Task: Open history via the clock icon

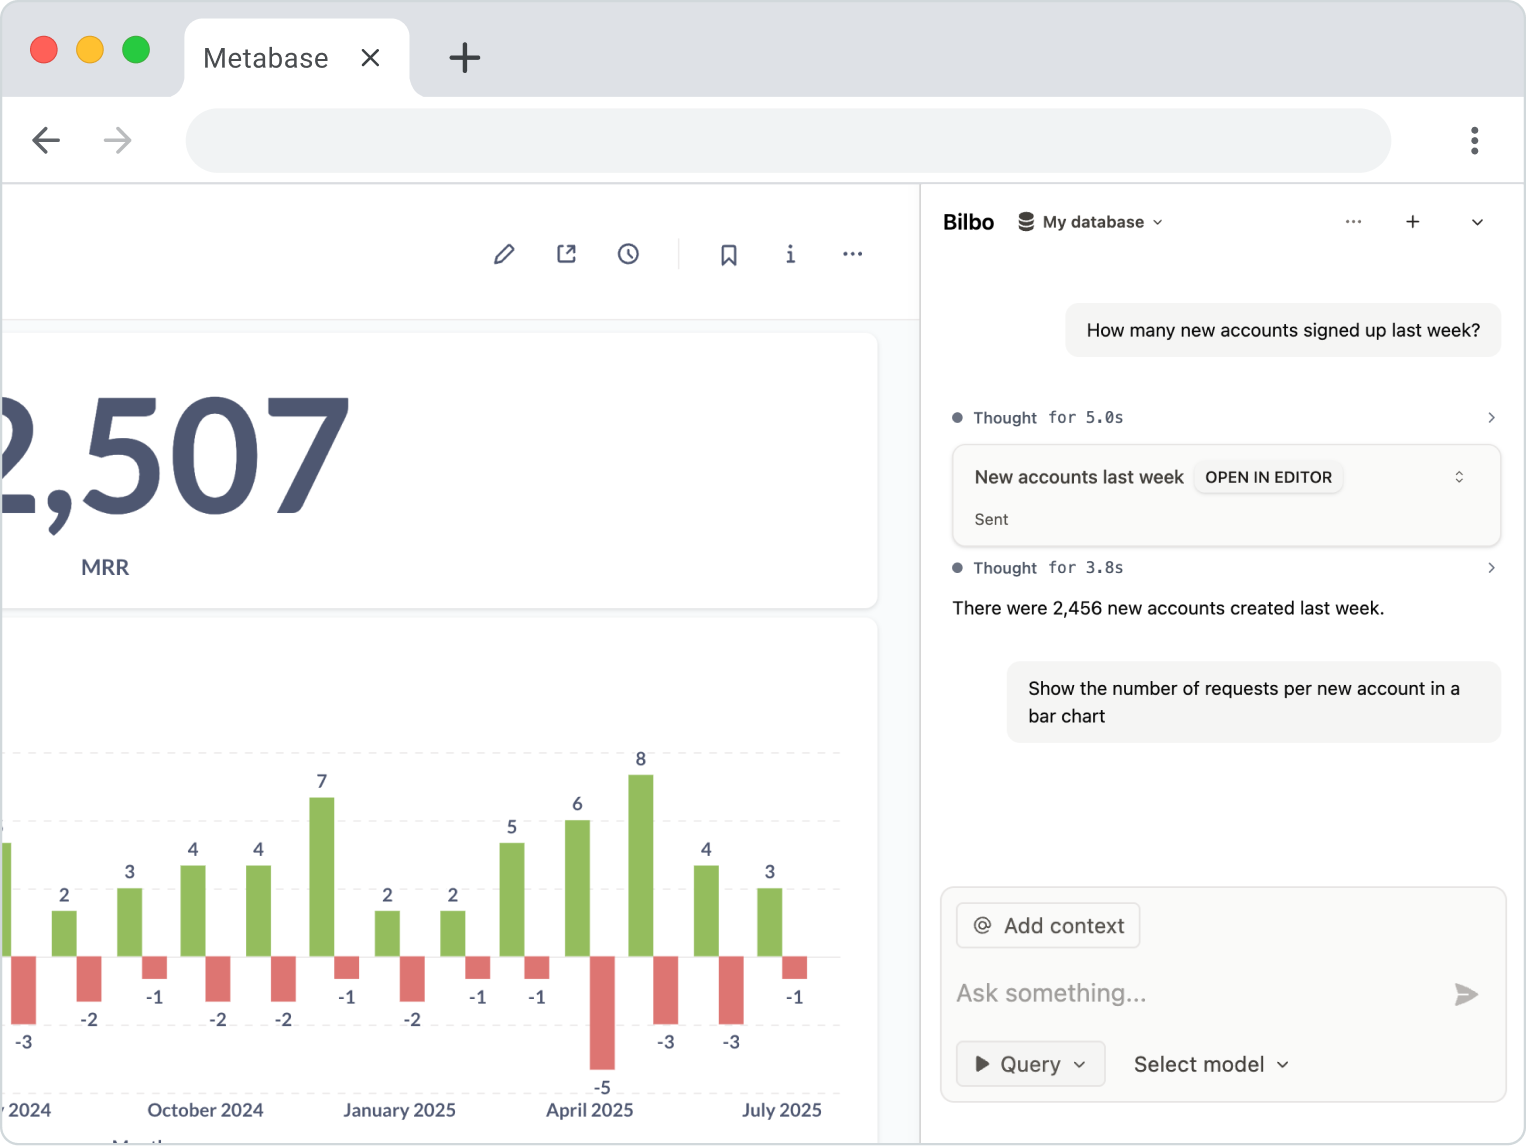Action: [628, 254]
